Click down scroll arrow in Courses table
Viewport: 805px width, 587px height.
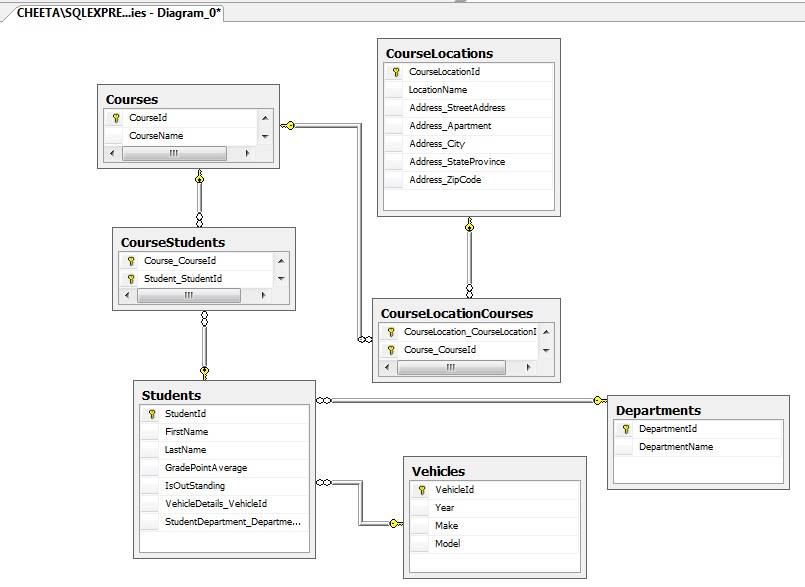[265, 137]
